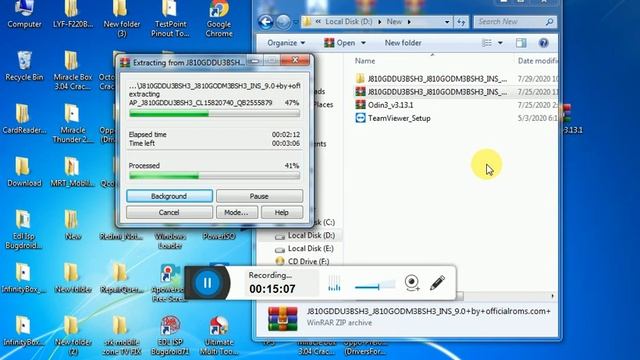Screen dimensions: 640x360
Task: Toggle the Explorer preview pane button
Action: coord(521,43)
